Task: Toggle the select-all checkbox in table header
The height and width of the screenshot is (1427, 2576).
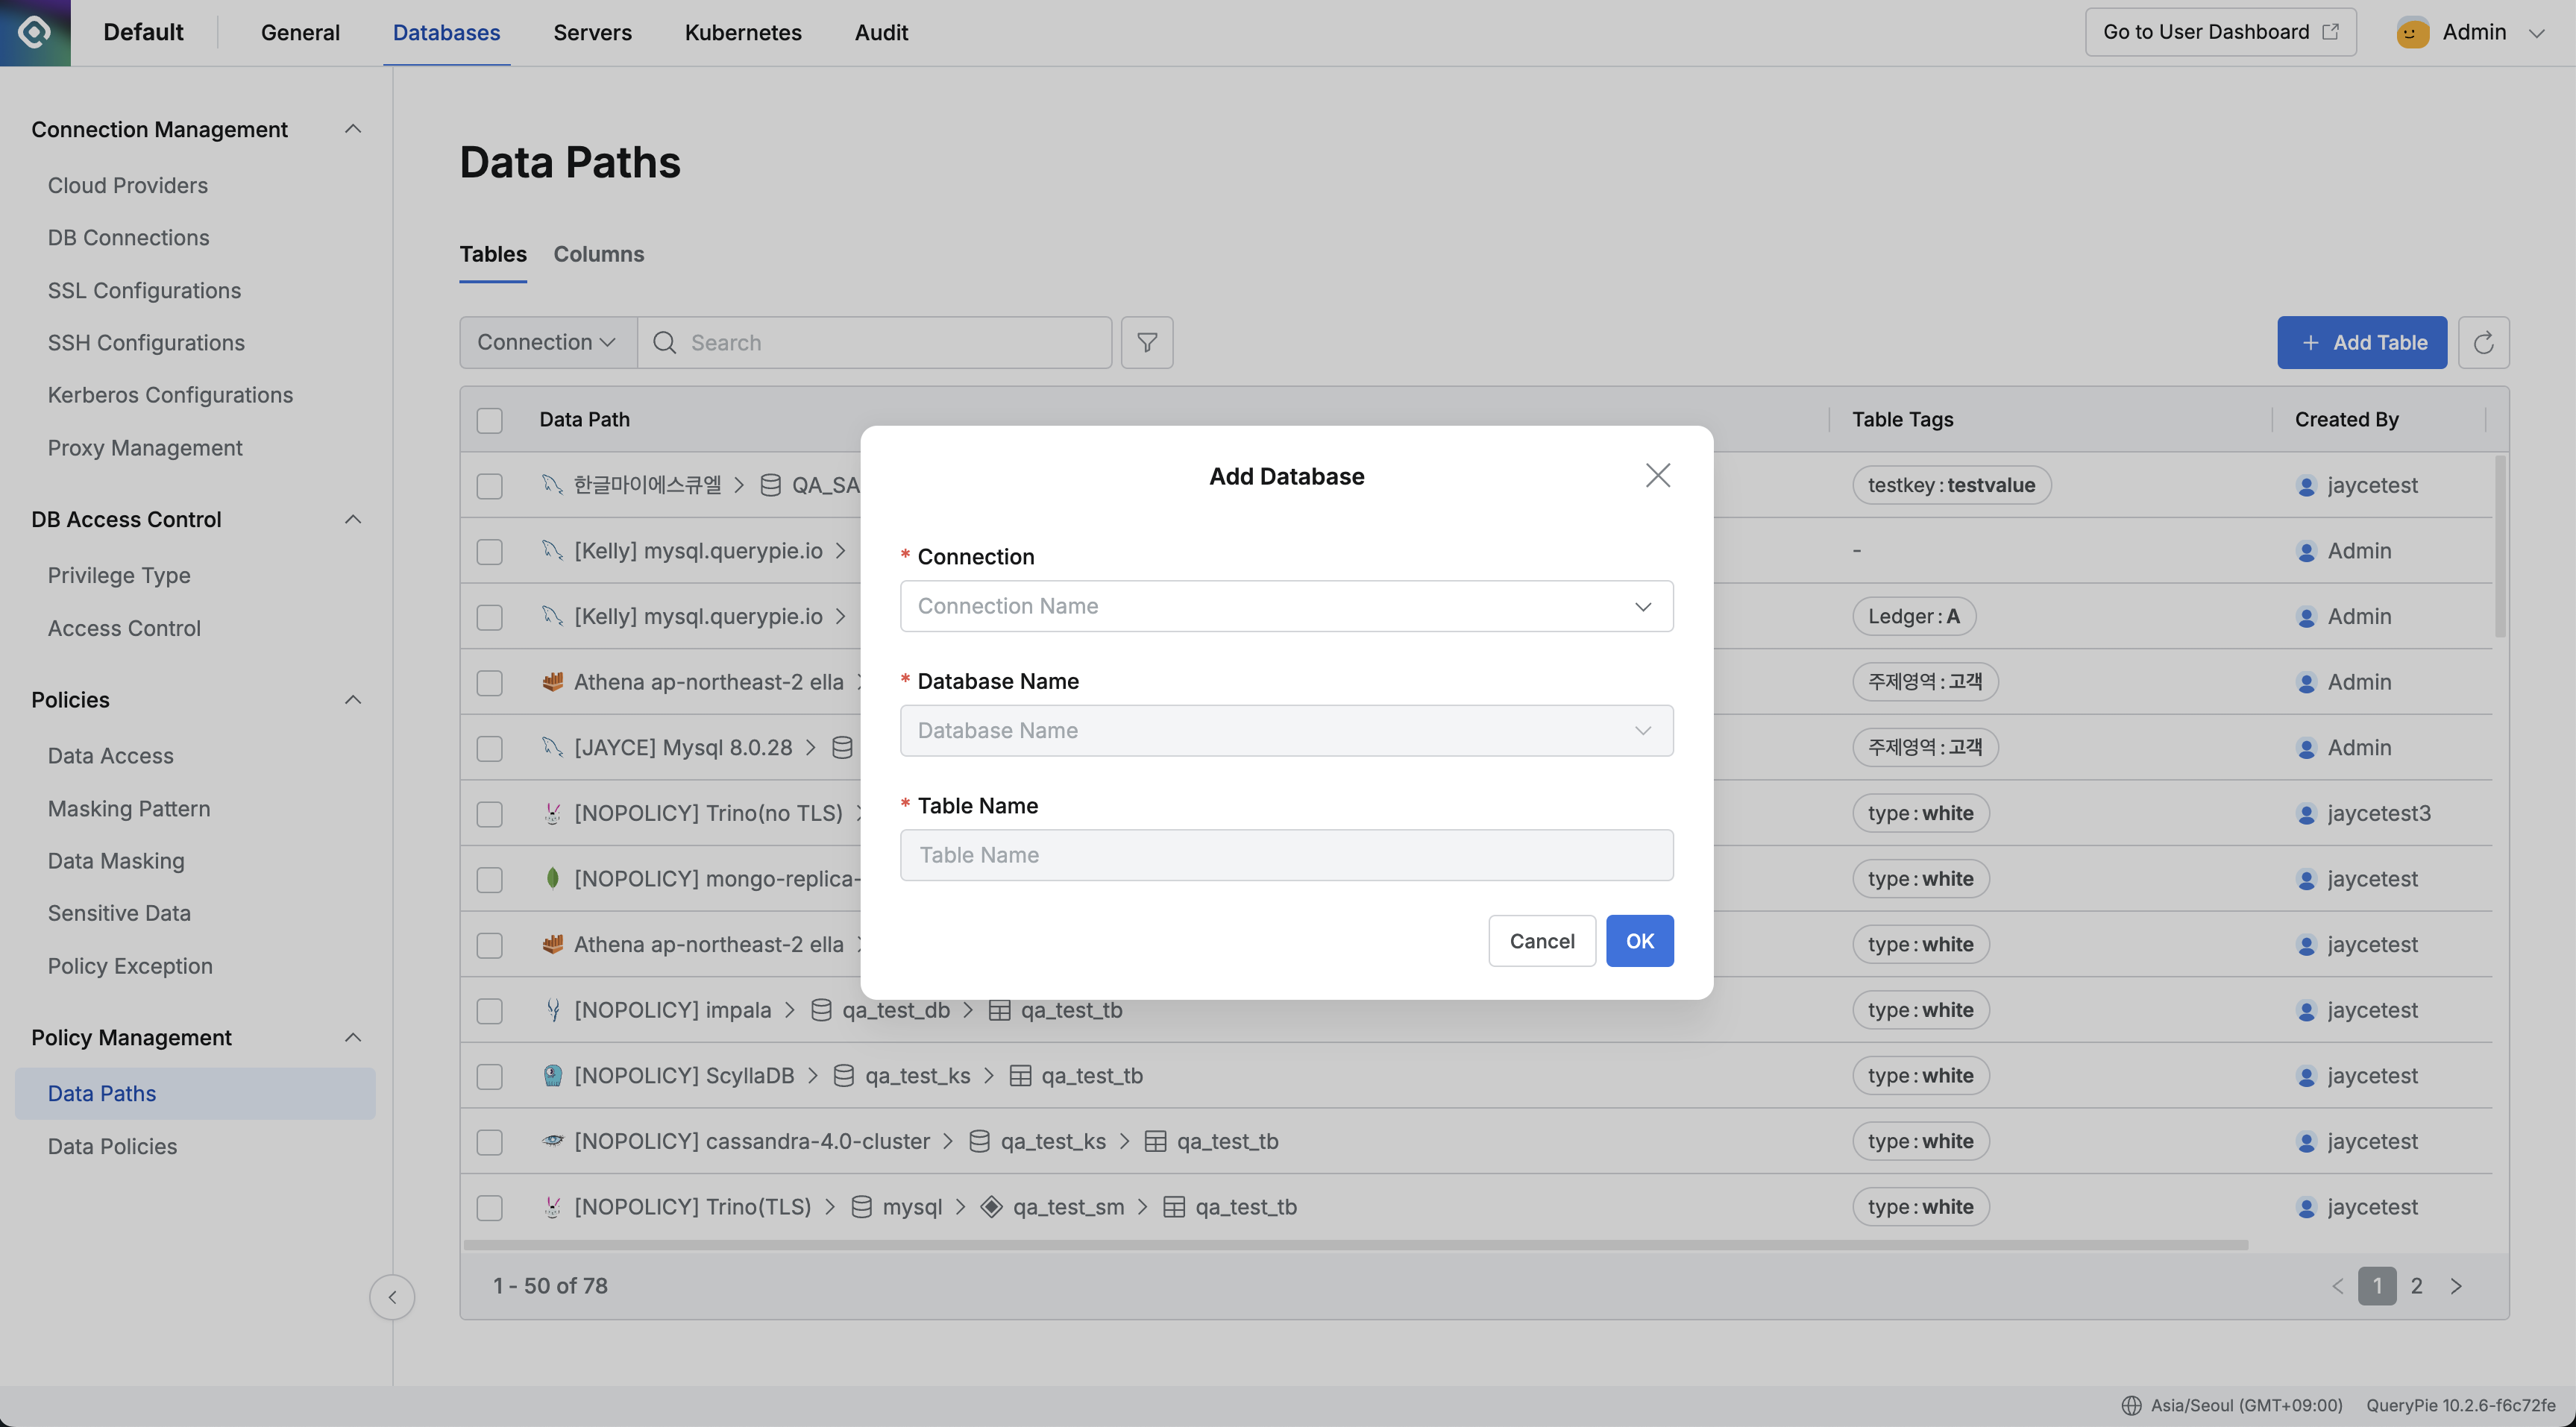Action: [x=489, y=420]
